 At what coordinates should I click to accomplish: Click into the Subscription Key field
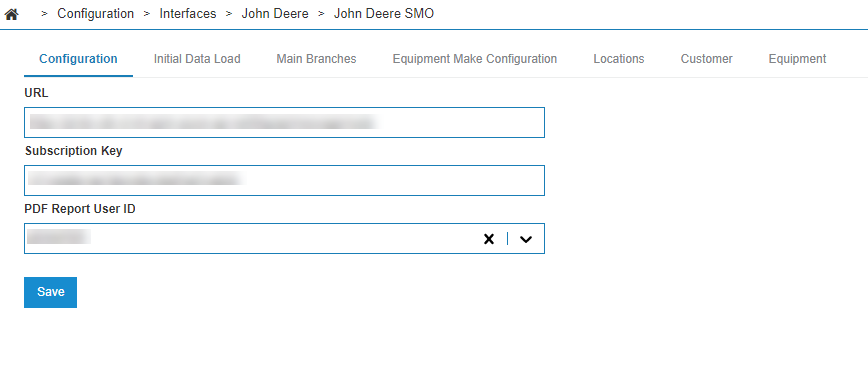(x=284, y=180)
